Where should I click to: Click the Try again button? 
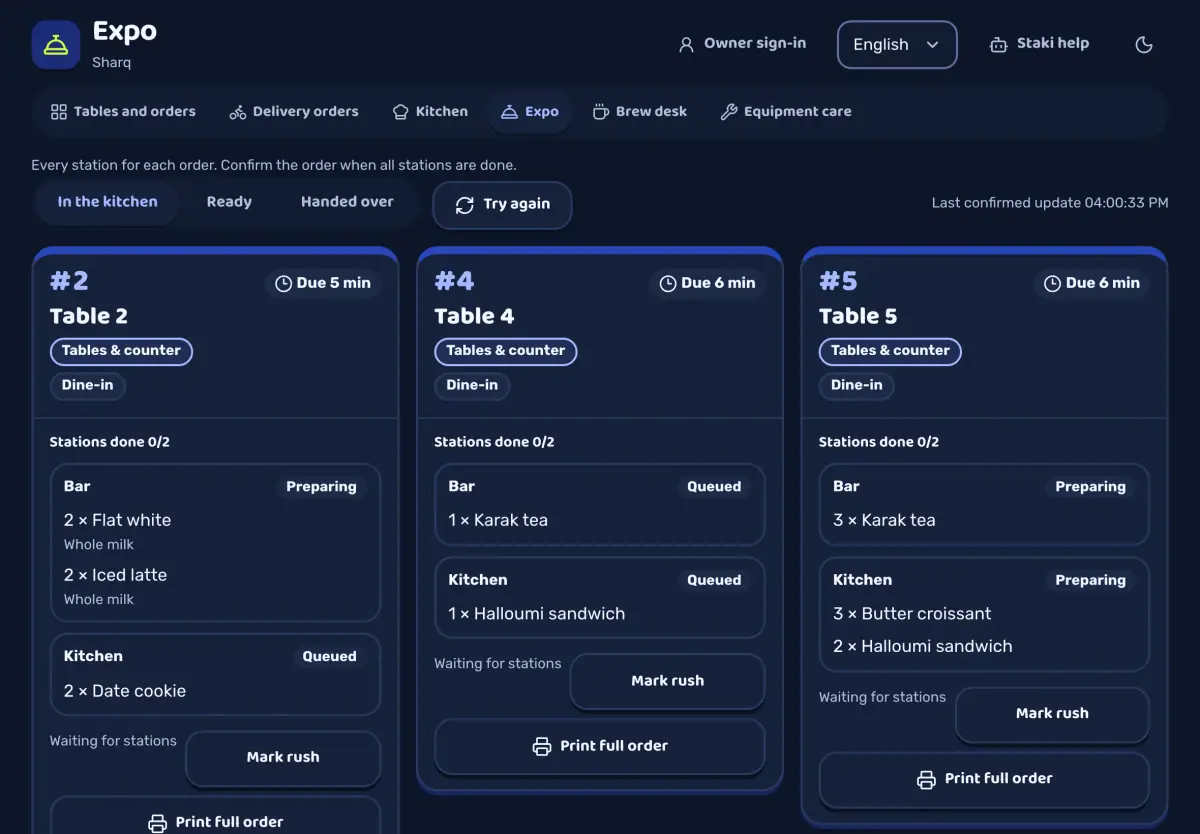pos(502,205)
